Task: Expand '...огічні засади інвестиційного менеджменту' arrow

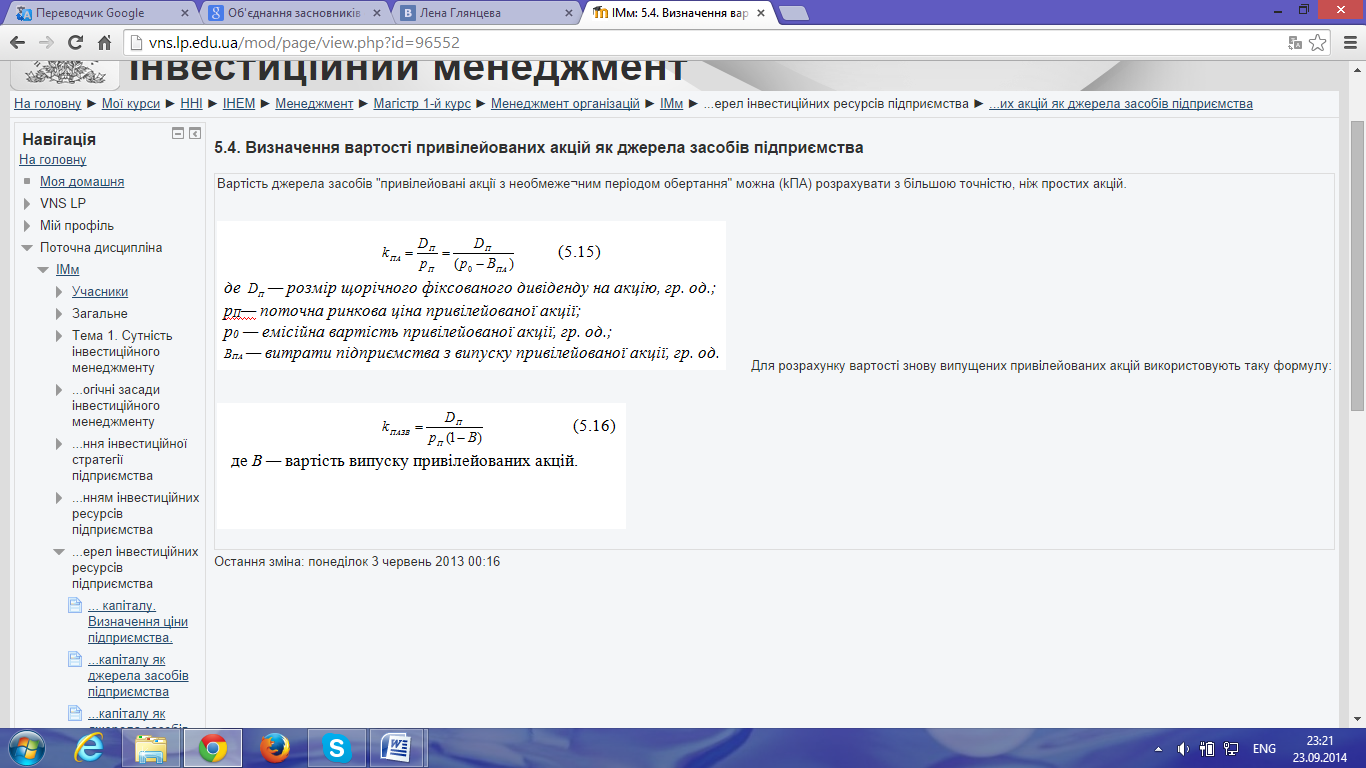Action: [59, 390]
